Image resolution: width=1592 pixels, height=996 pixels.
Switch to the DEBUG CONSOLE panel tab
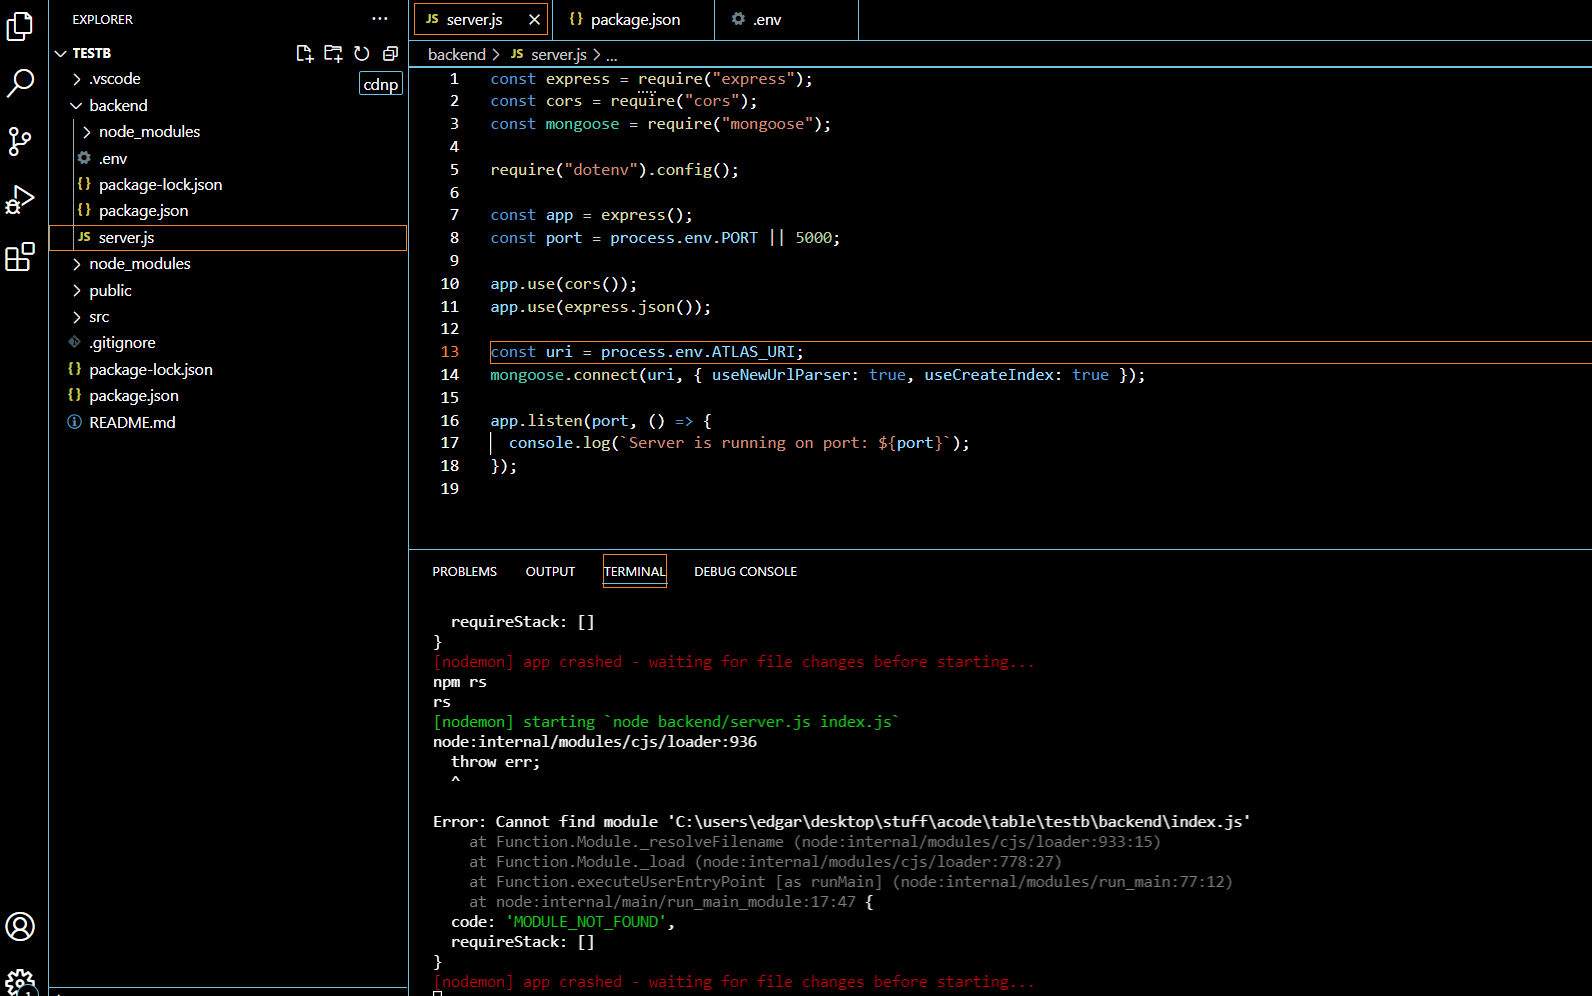pyautogui.click(x=745, y=572)
